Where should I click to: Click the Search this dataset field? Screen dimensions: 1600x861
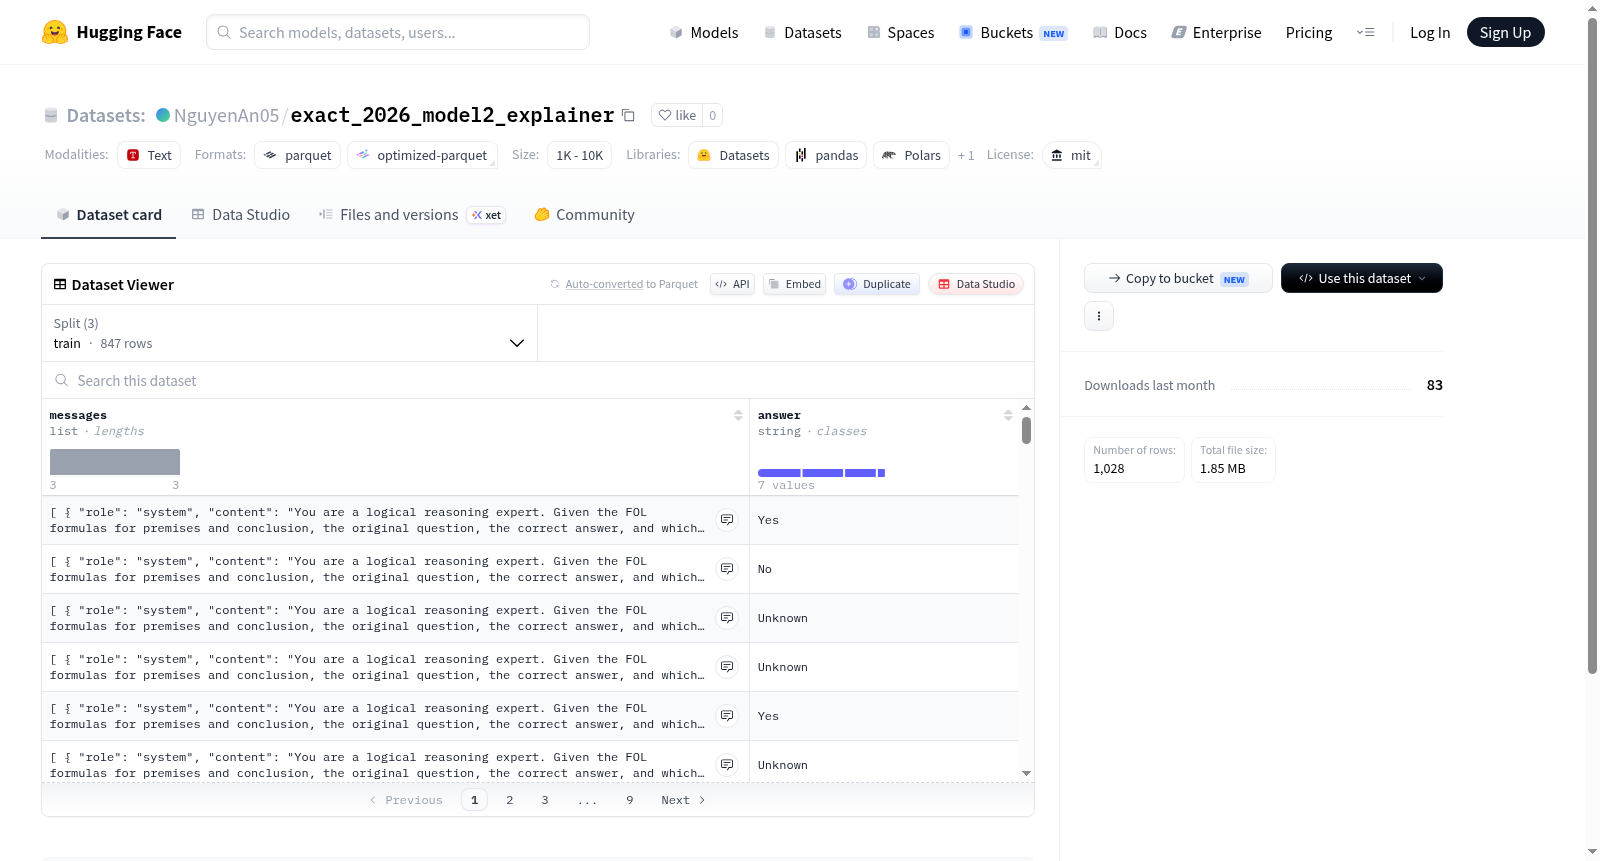538,380
